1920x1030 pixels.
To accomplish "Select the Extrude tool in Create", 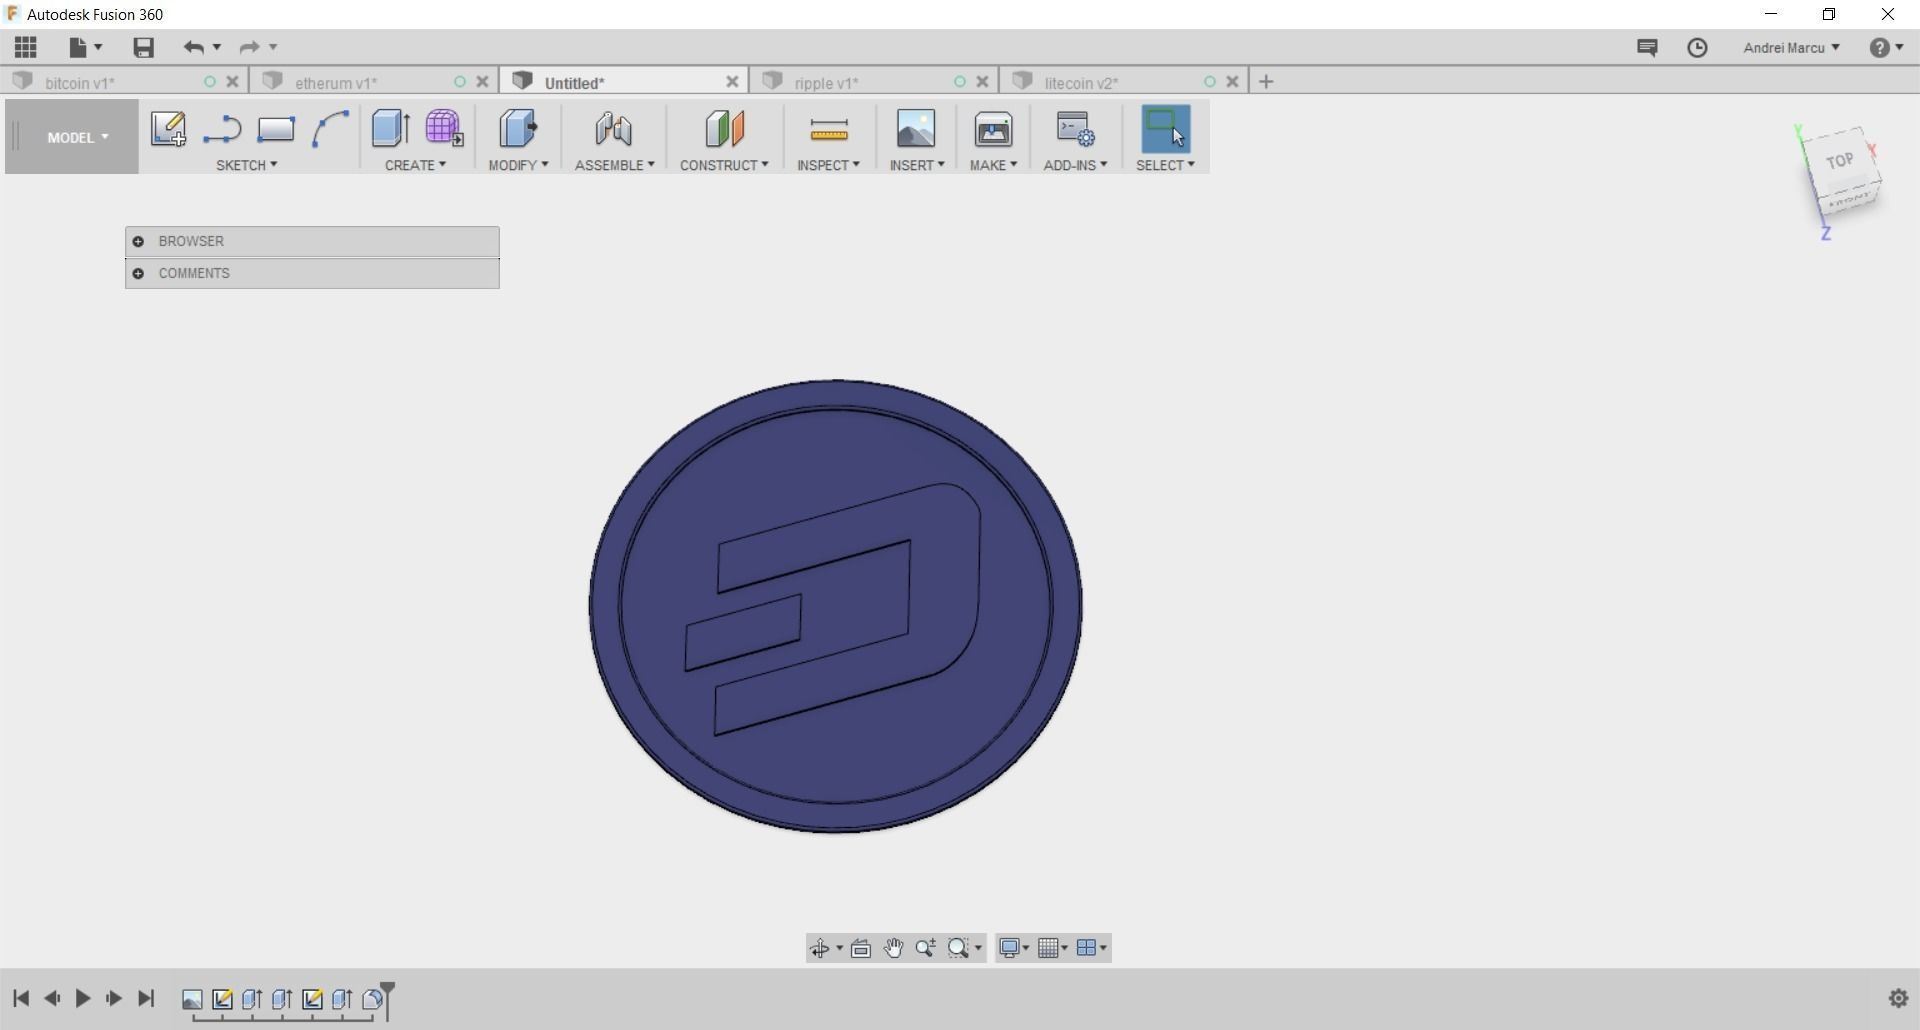I will pos(390,129).
